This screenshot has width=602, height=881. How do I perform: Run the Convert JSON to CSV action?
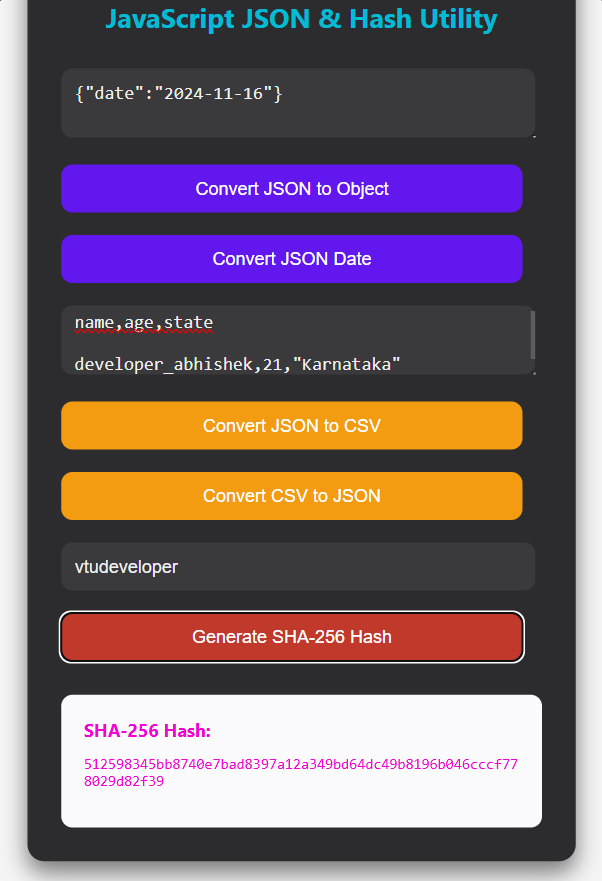point(292,425)
